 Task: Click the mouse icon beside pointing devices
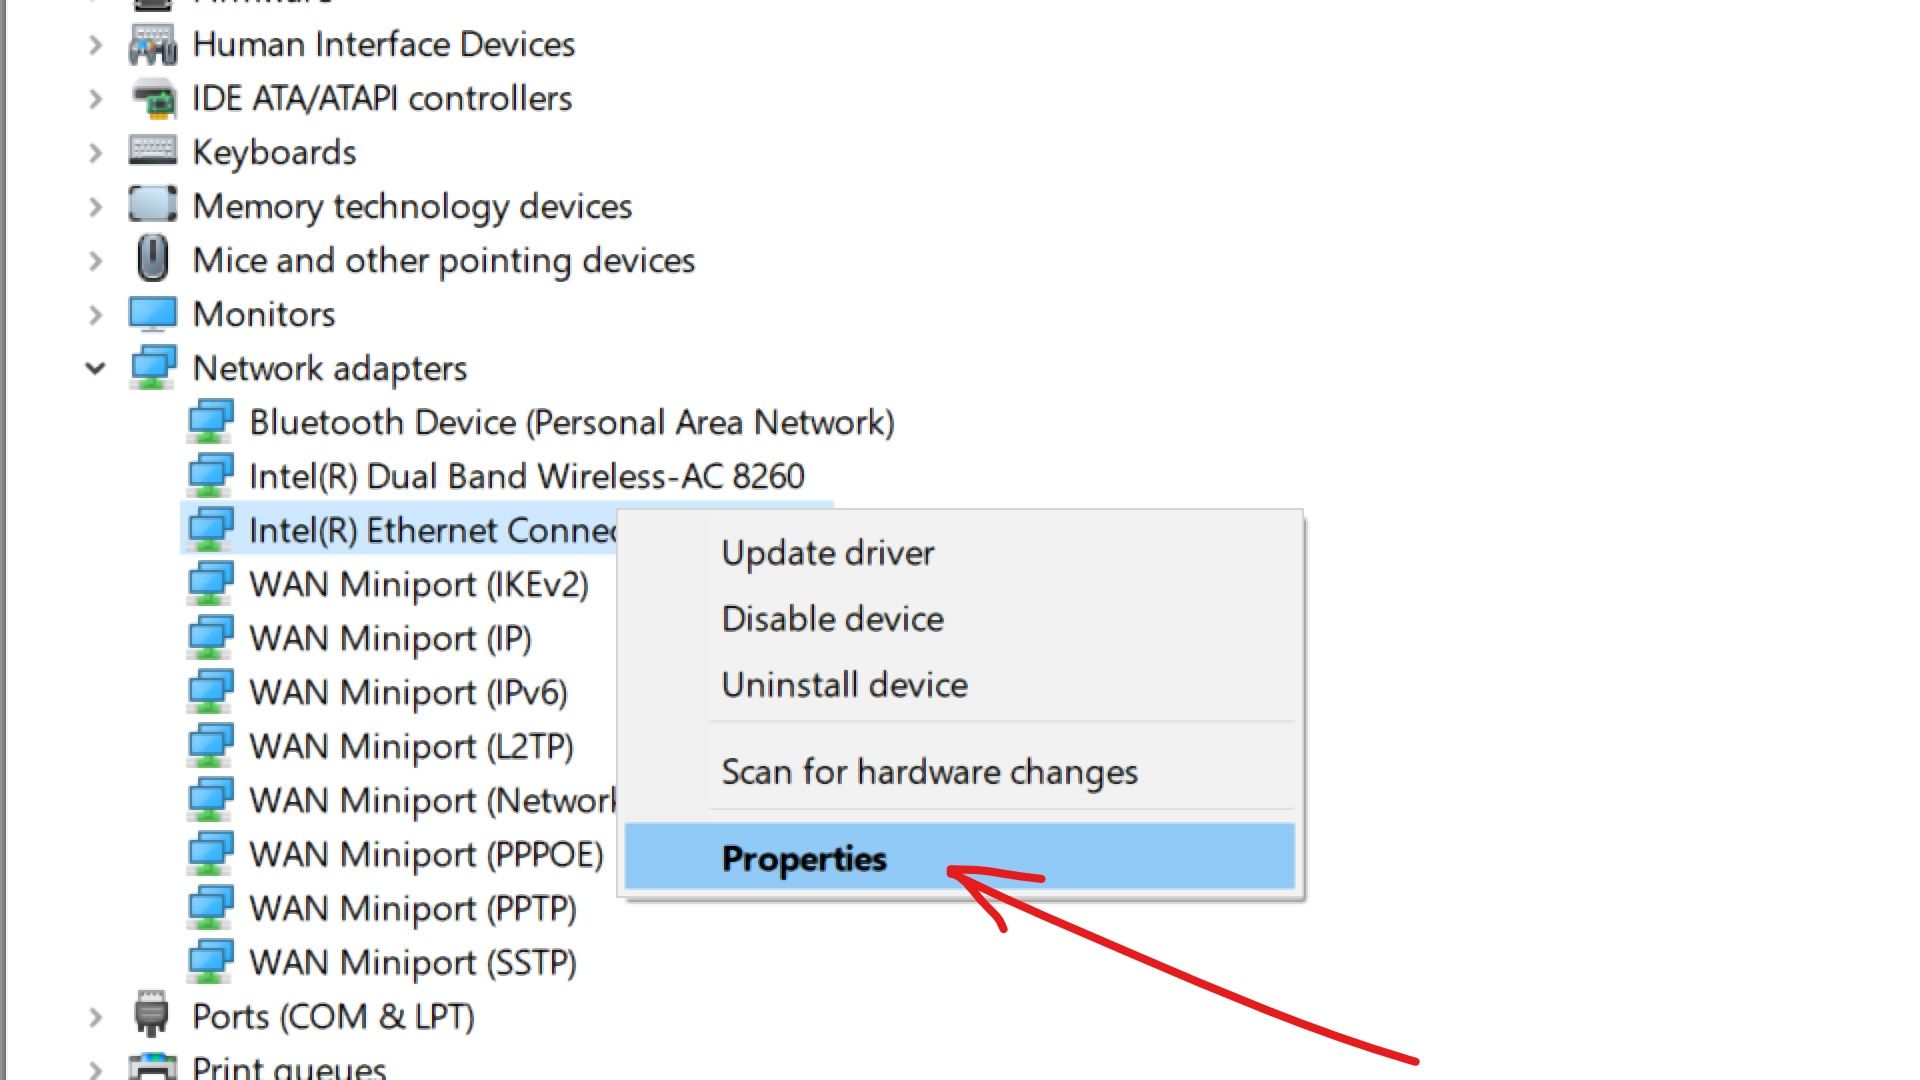click(x=153, y=259)
